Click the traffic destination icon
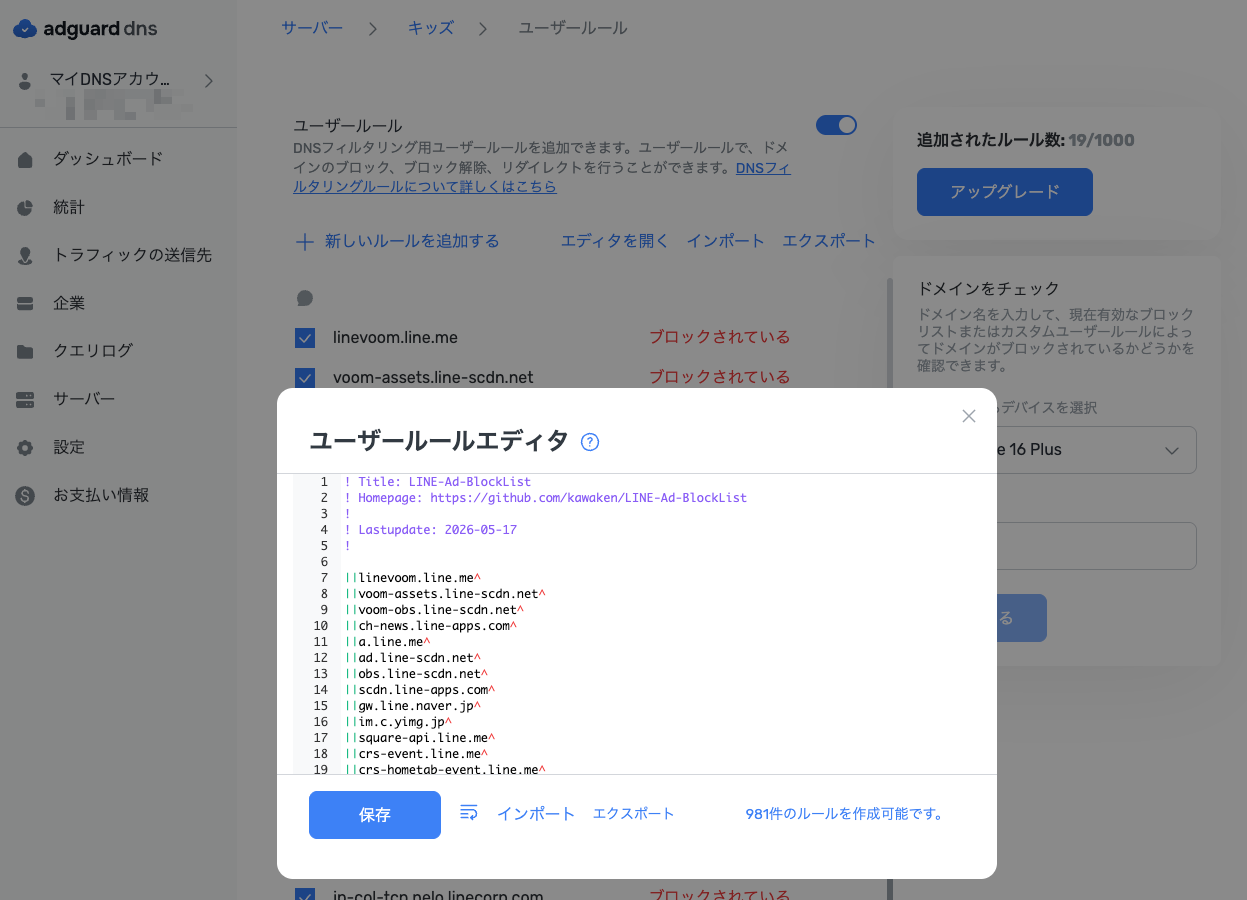This screenshot has width=1247, height=900. 26,256
